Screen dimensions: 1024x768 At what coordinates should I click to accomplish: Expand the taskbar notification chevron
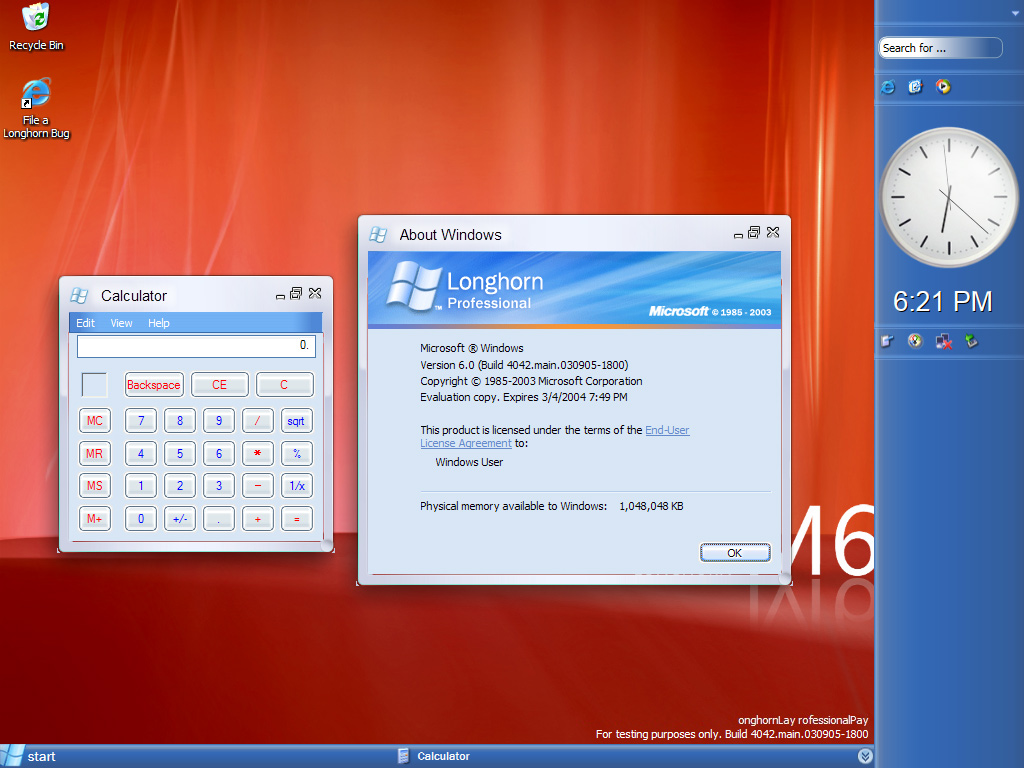[x=865, y=756]
